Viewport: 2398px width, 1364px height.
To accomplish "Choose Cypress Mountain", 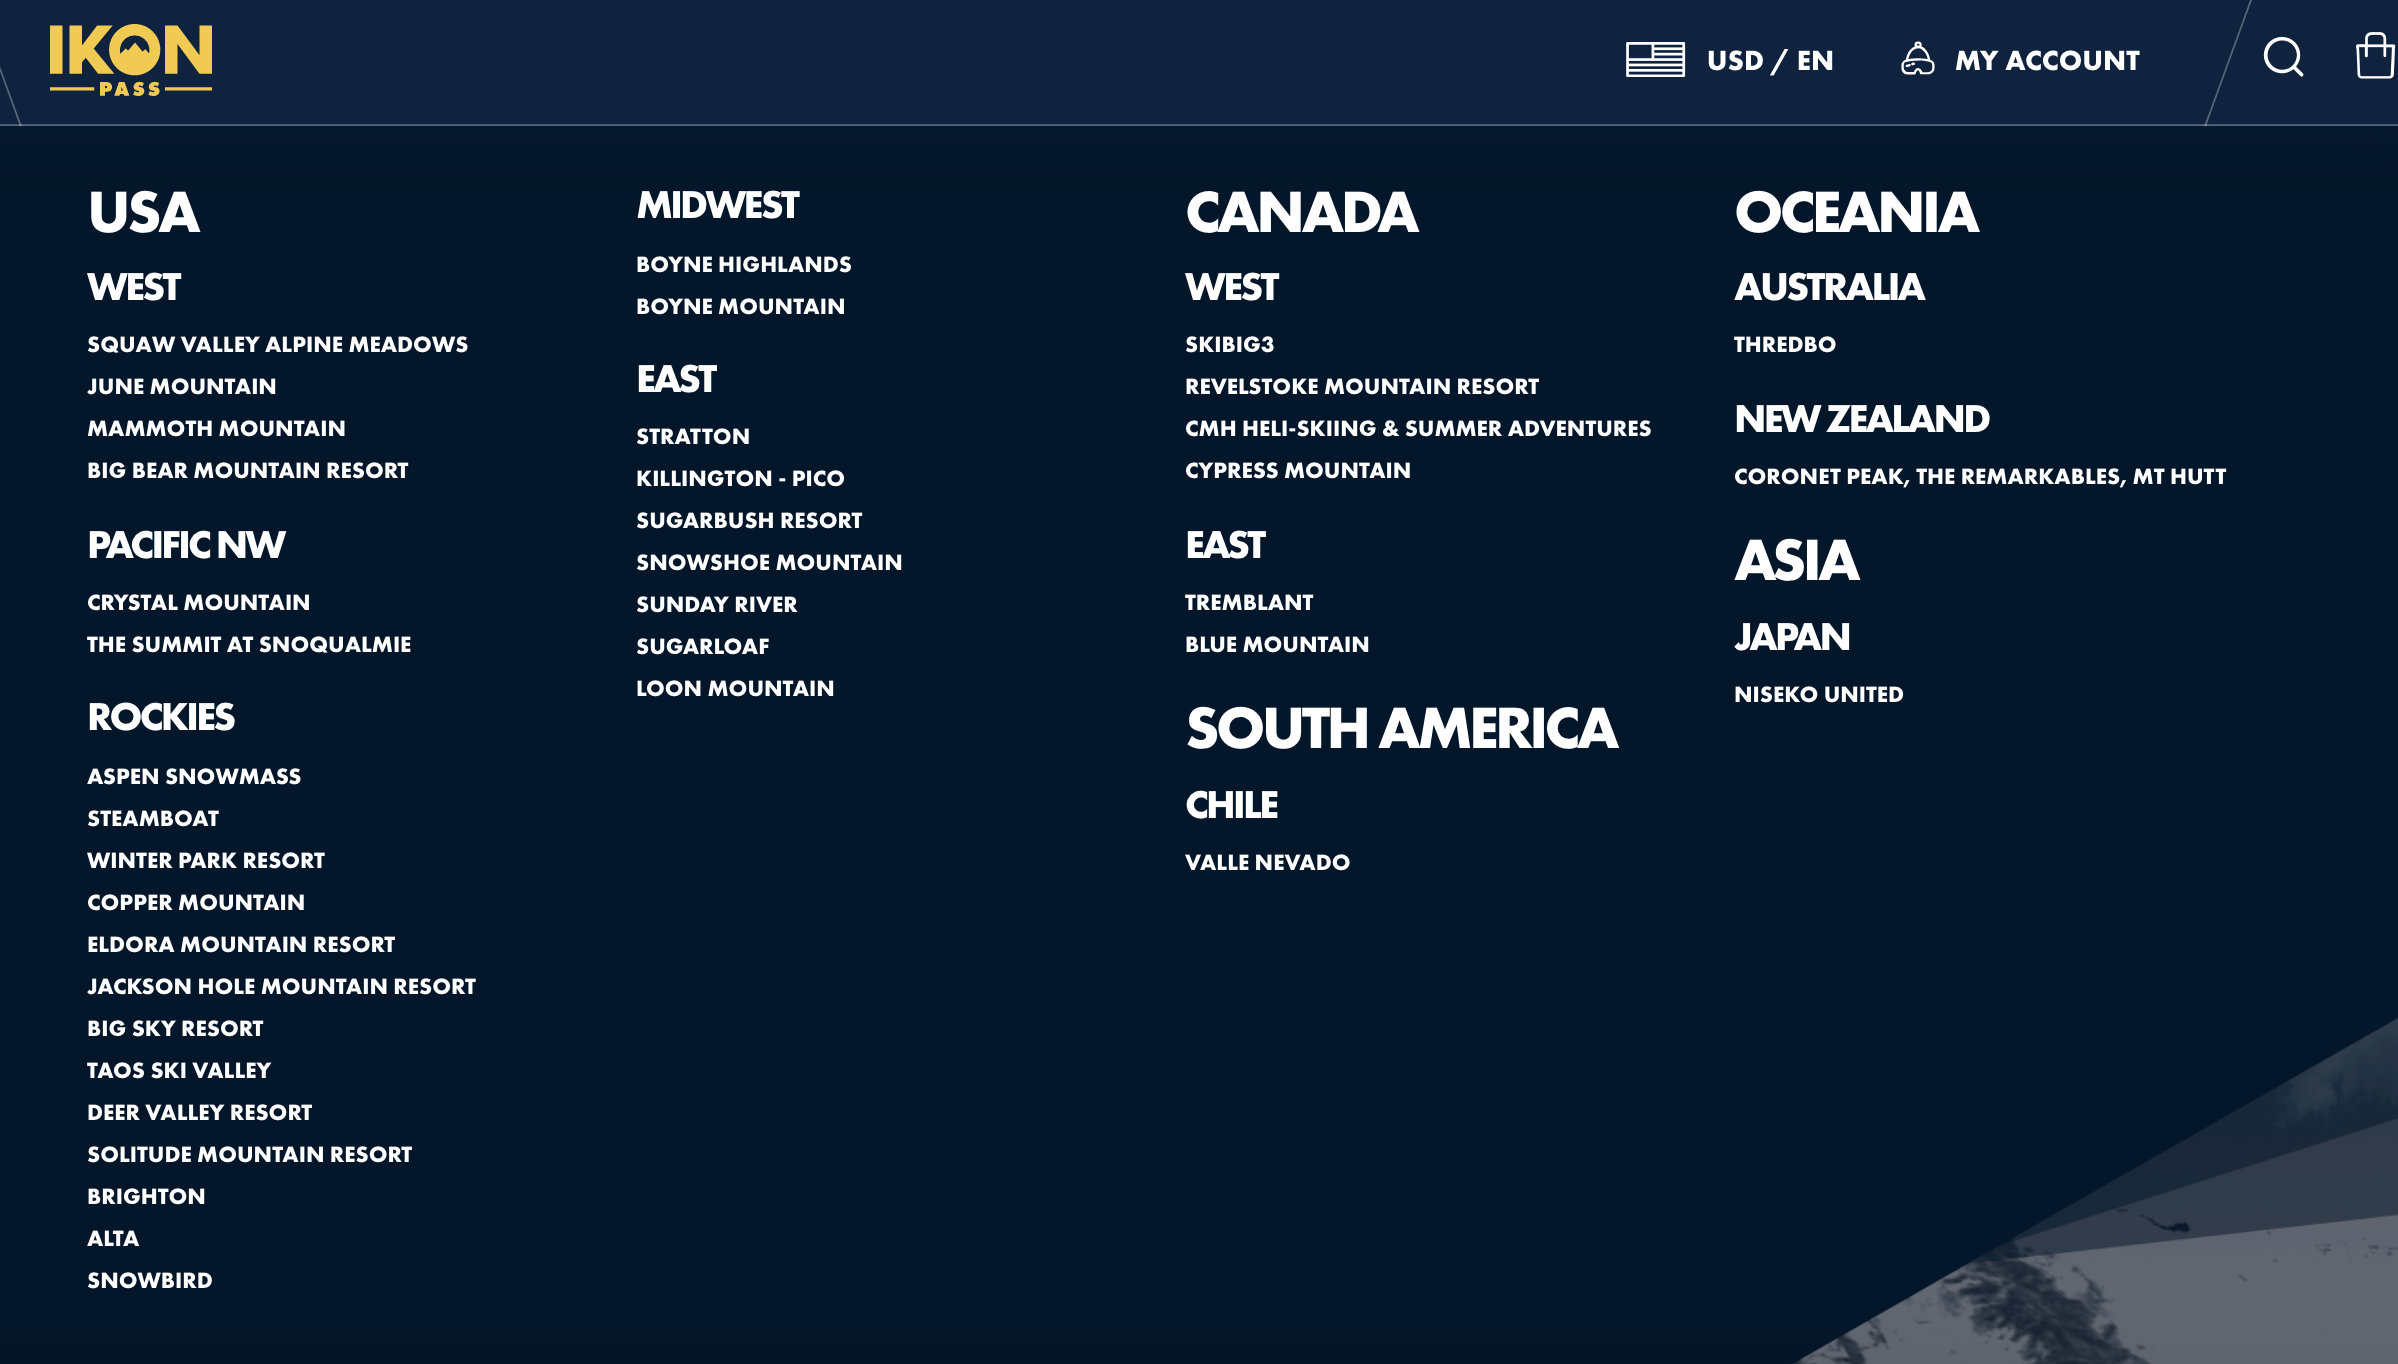I will pyautogui.click(x=1297, y=471).
